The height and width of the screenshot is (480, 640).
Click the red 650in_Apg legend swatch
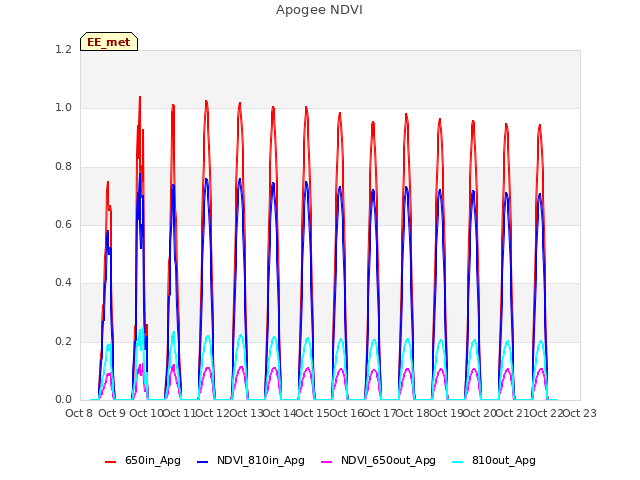pos(111,462)
